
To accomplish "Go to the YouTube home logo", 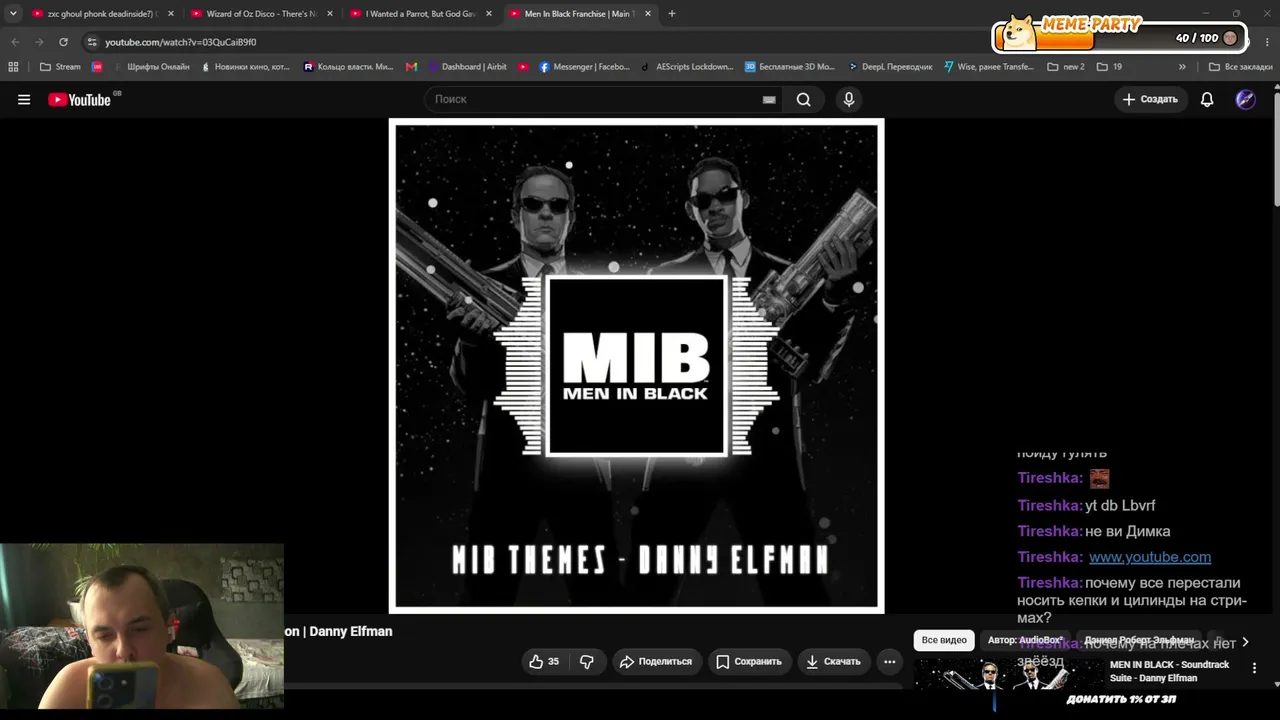I will click(79, 99).
